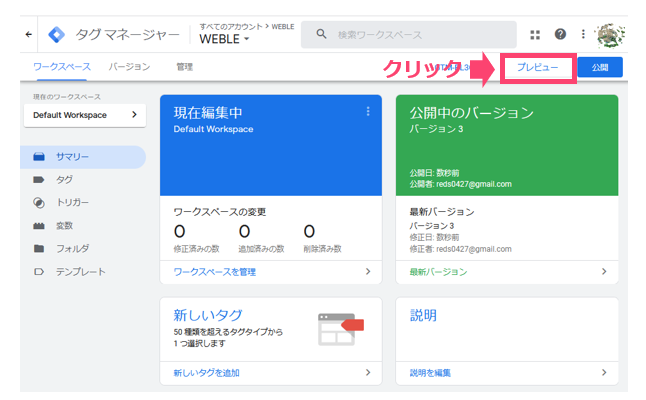Open the header three-dot menu
The height and width of the screenshot is (400, 646).
[583, 34]
